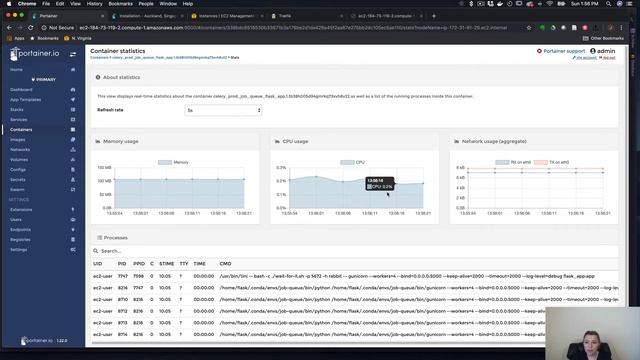Image resolution: width=640 pixels, height=360 pixels.
Task: Open the Networks menu item
Action: click(20, 150)
